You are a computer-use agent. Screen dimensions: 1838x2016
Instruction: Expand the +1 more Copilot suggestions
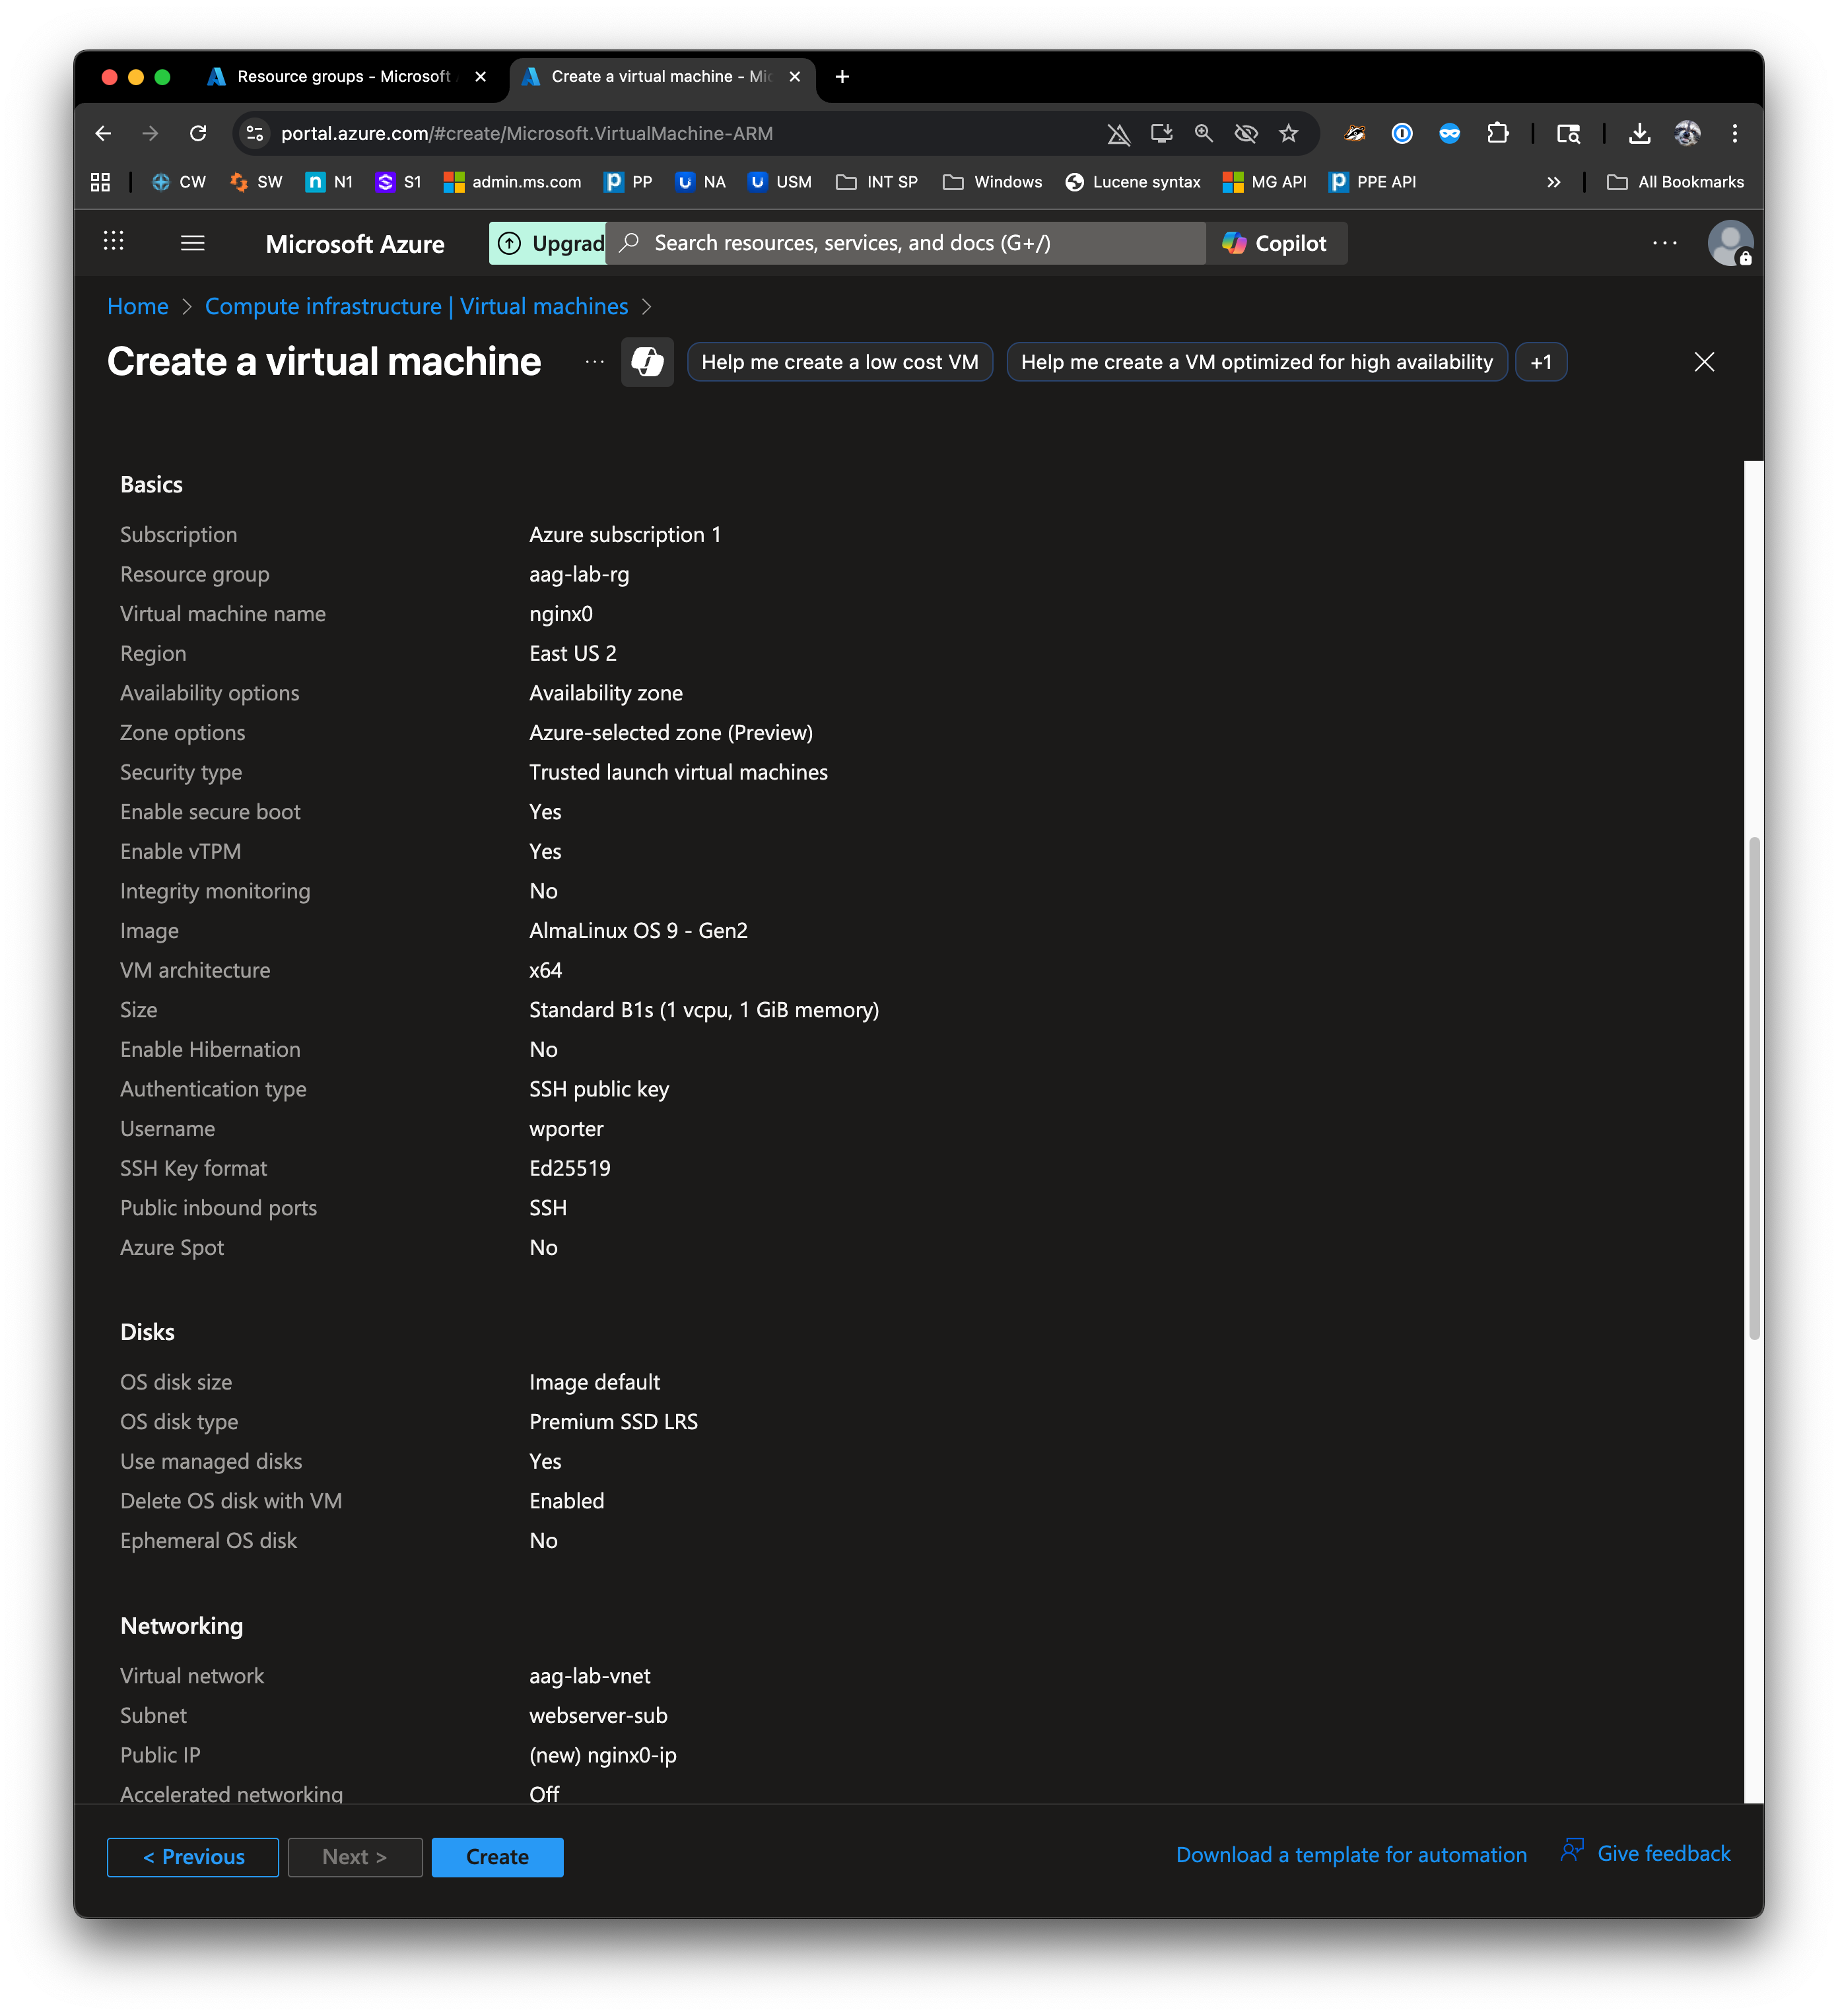1540,362
